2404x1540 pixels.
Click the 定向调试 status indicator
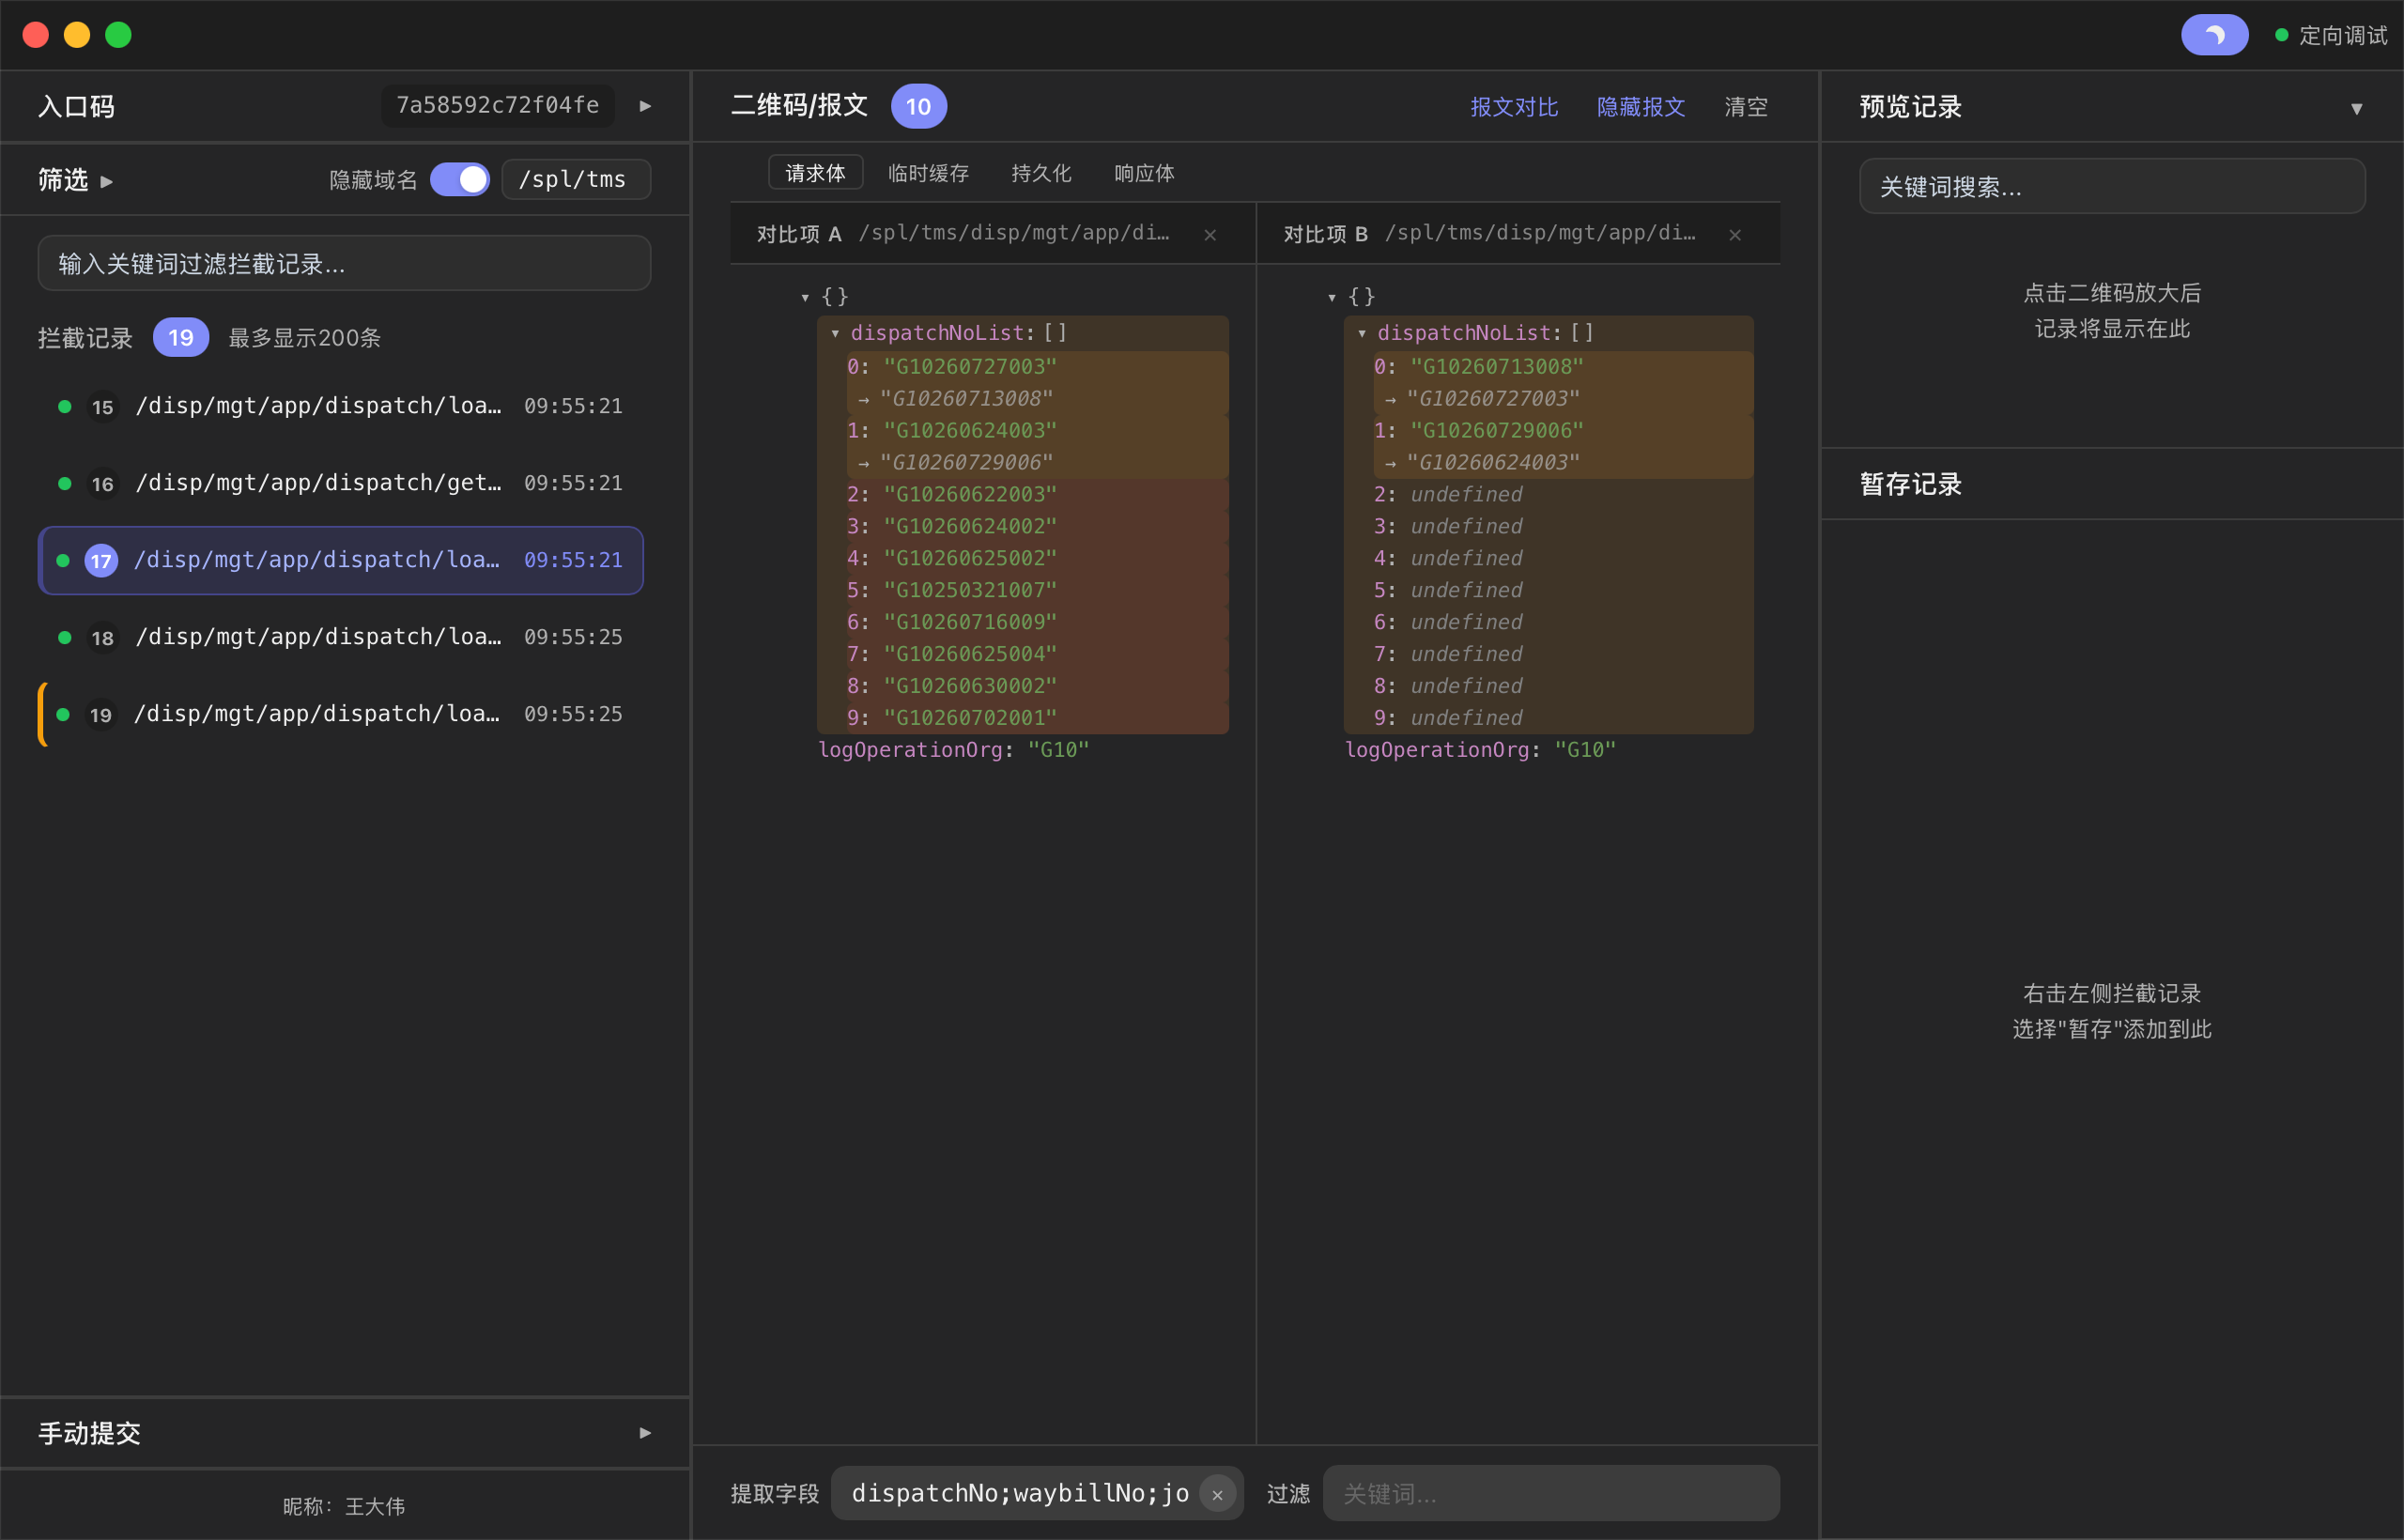pyautogui.click(x=2331, y=35)
